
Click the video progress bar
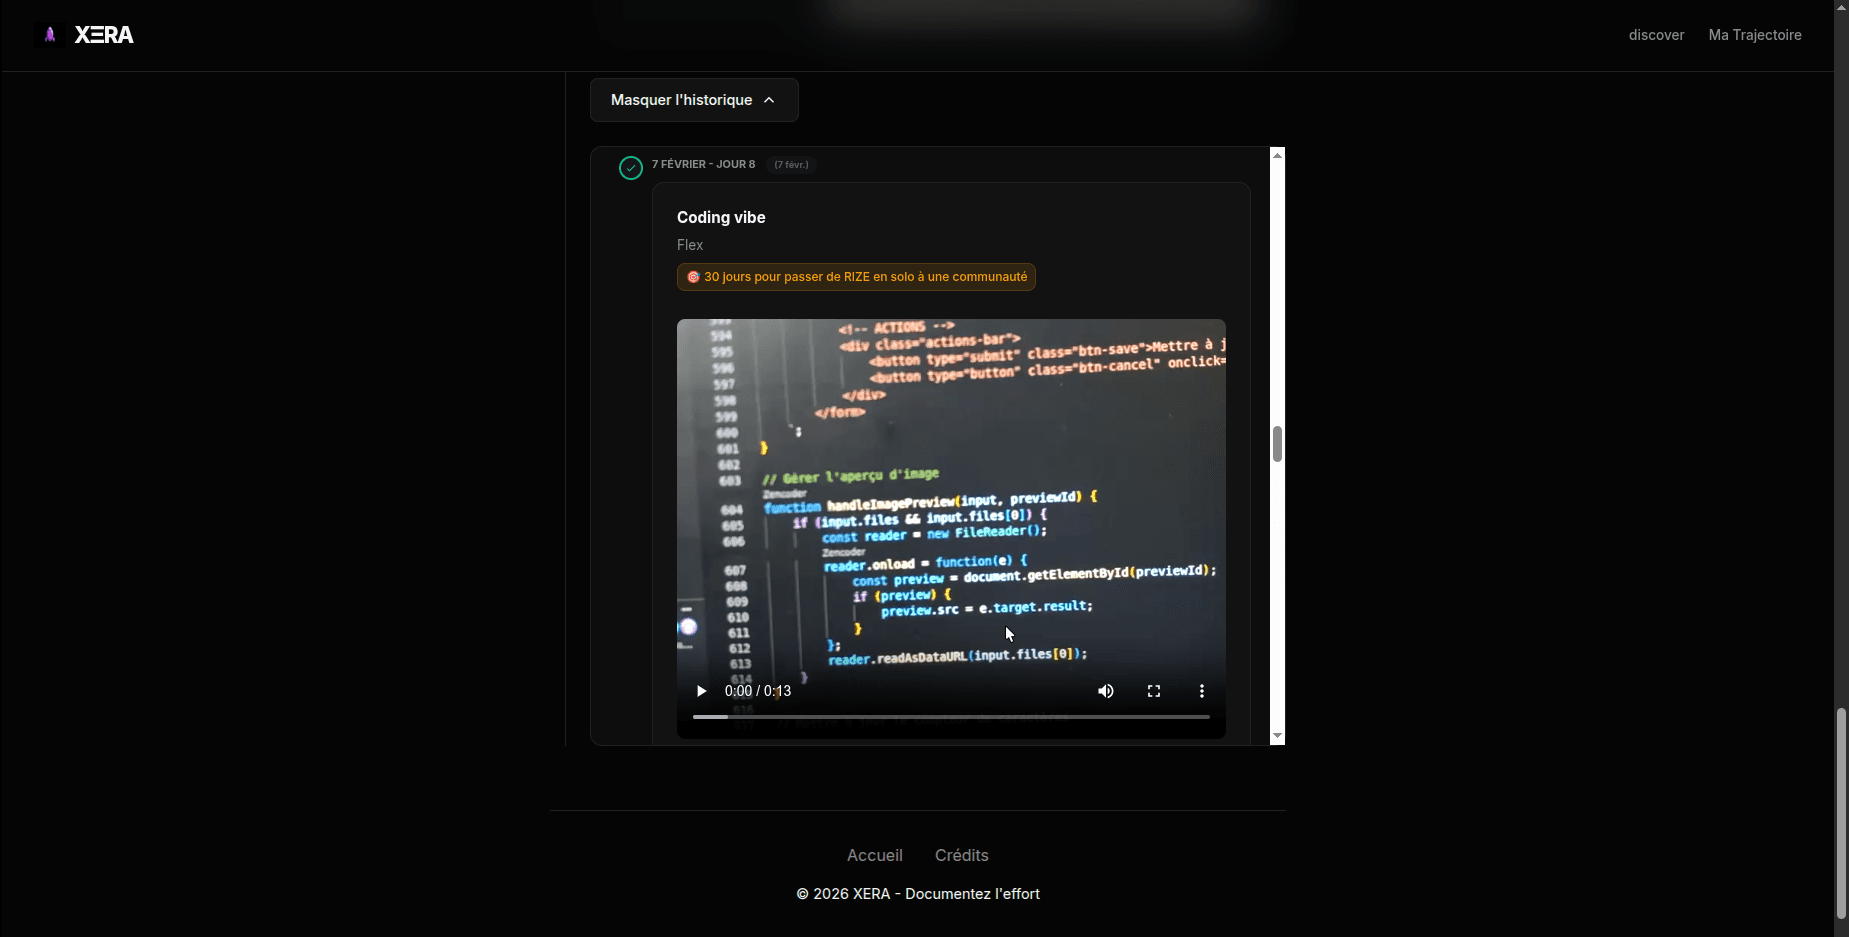[x=950, y=717]
